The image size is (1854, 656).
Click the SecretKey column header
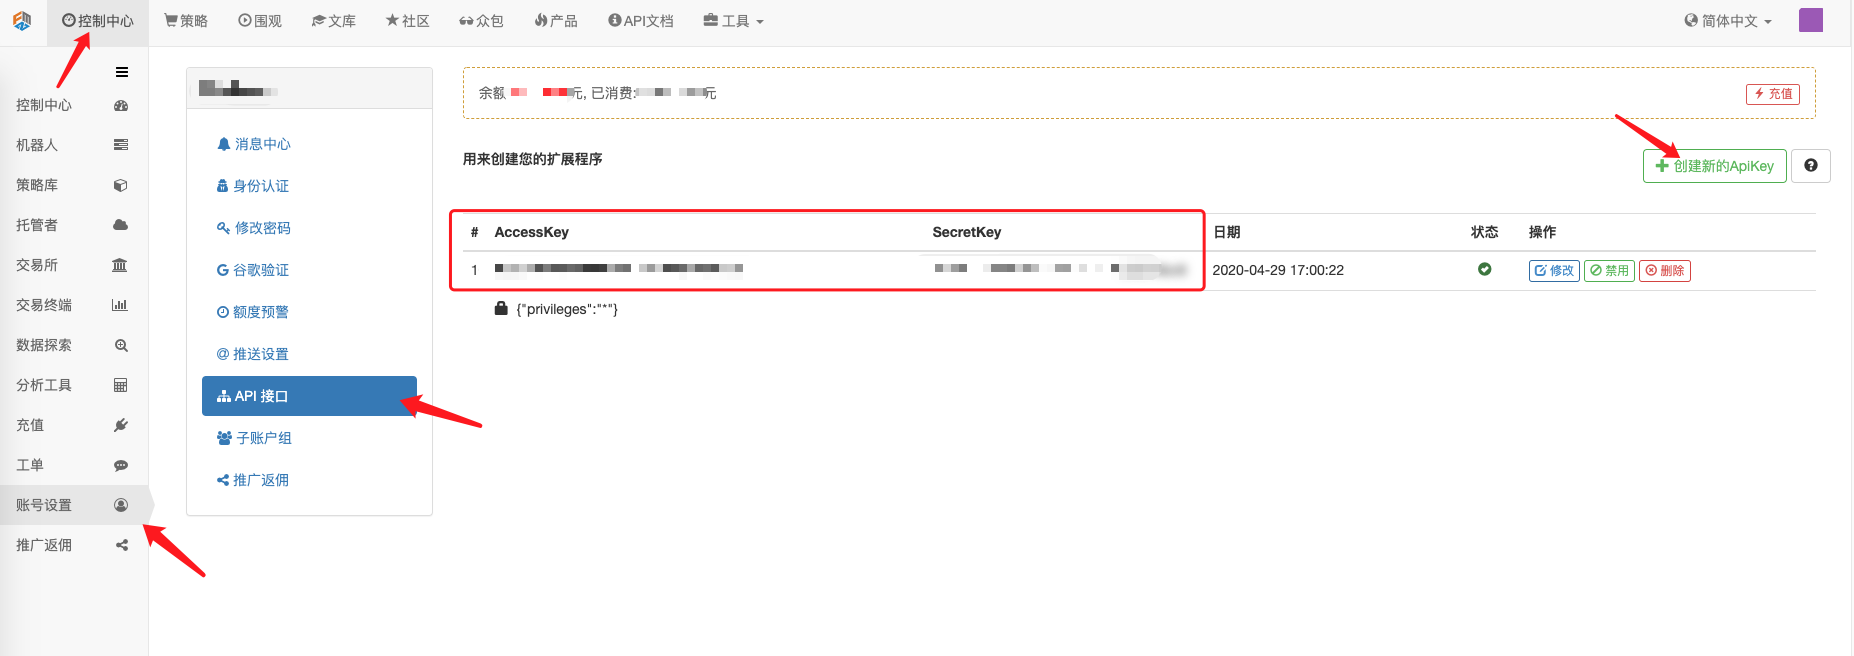tap(967, 232)
